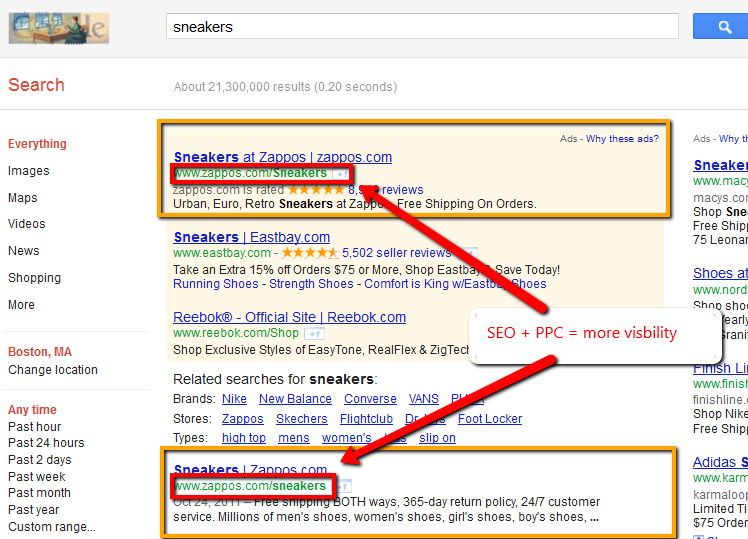Click Skechers store related search
The width and height of the screenshot is (748, 539).
click(301, 419)
